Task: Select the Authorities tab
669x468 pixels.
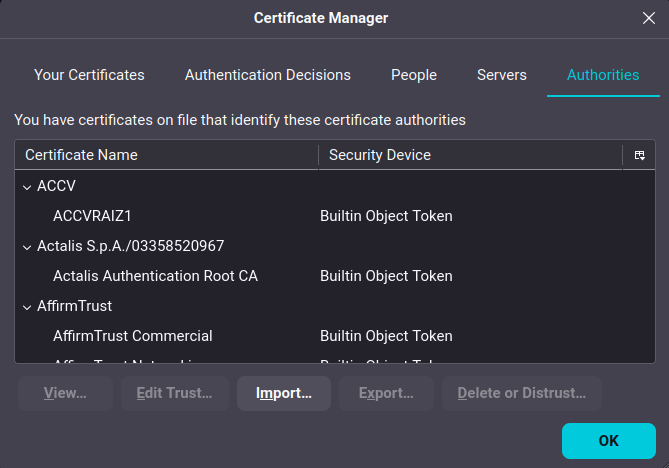Action: point(602,75)
